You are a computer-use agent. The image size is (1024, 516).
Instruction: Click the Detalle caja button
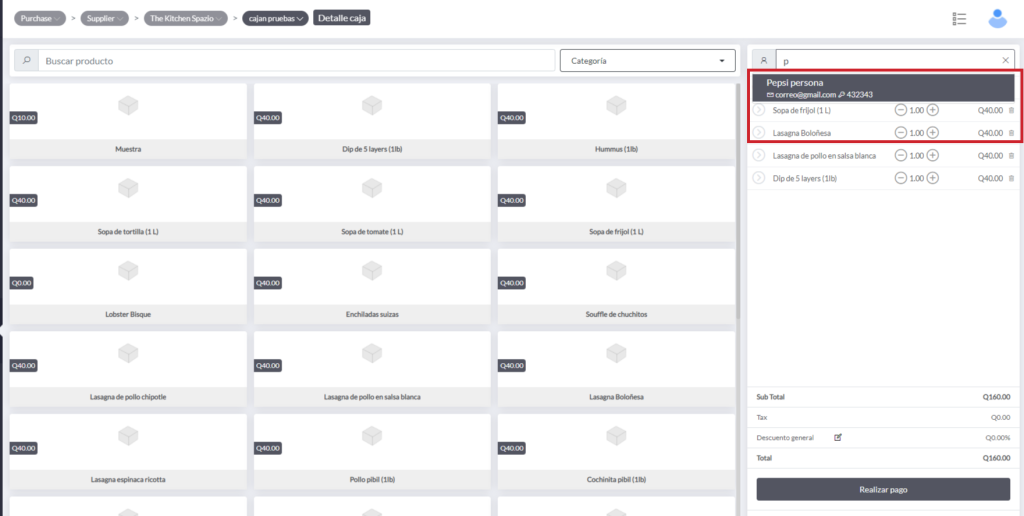click(342, 18)
